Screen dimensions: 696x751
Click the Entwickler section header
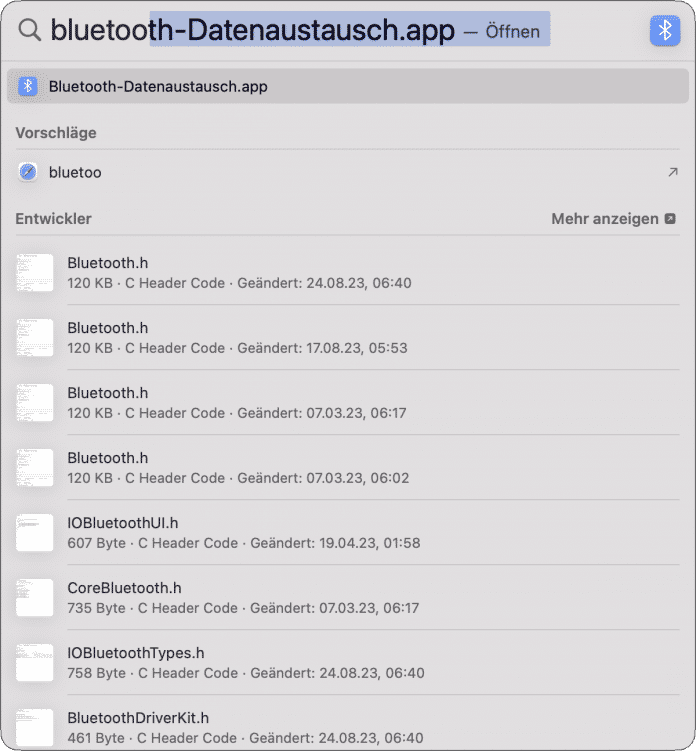click(53, 219)
